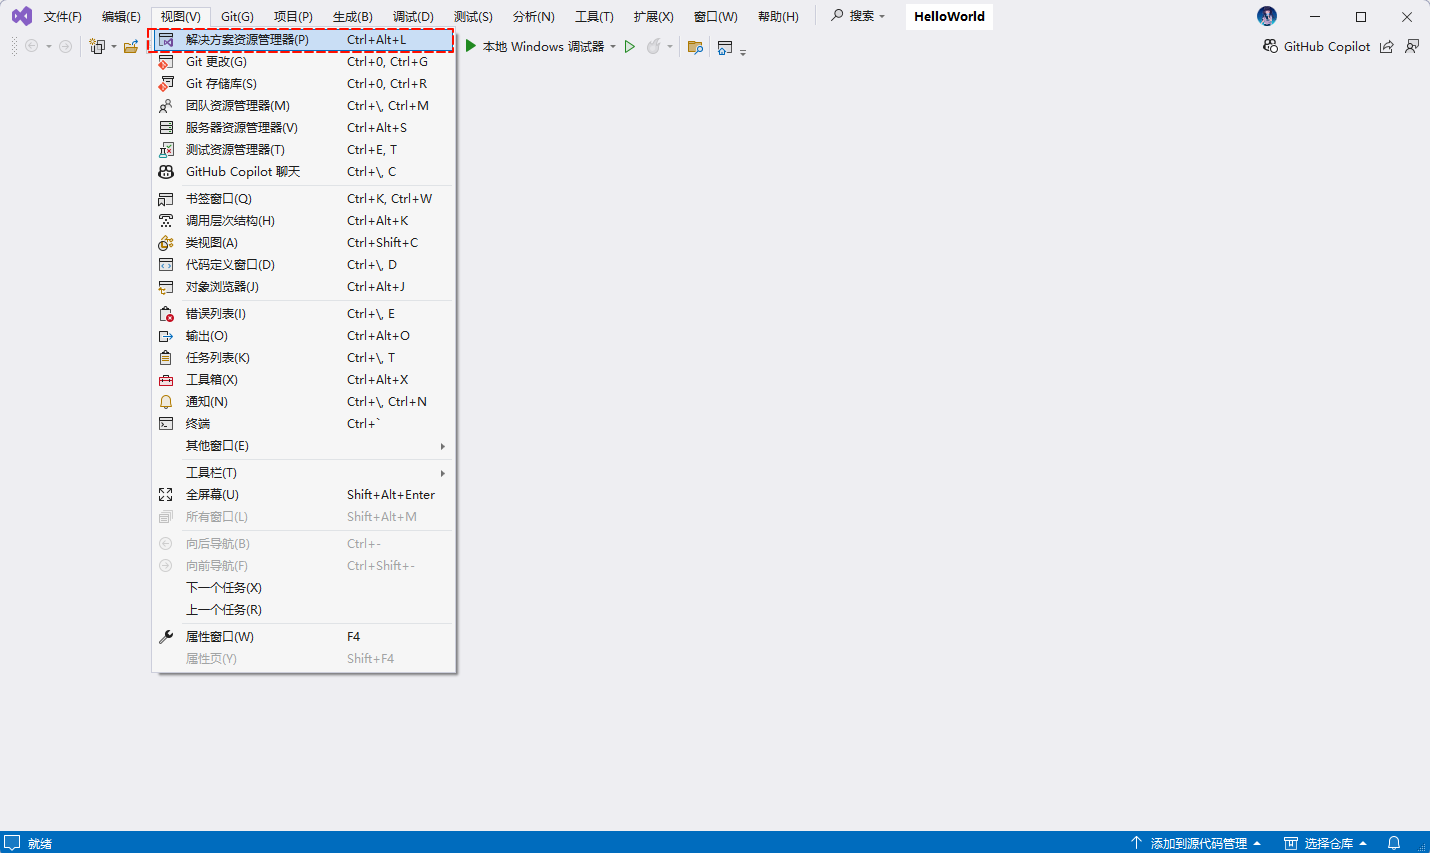The height and width of the screenshot is (853, 1430).
Task: Choose 终端 in the View menu
Action: click(198, 424)
